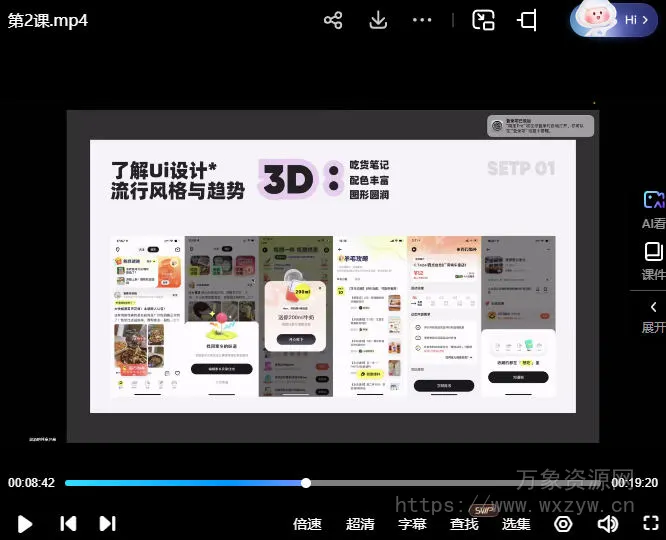The height and width of the screenshot is (540, 666).
Task: Open the AI watch panel icon
Action: click(653, 202)
